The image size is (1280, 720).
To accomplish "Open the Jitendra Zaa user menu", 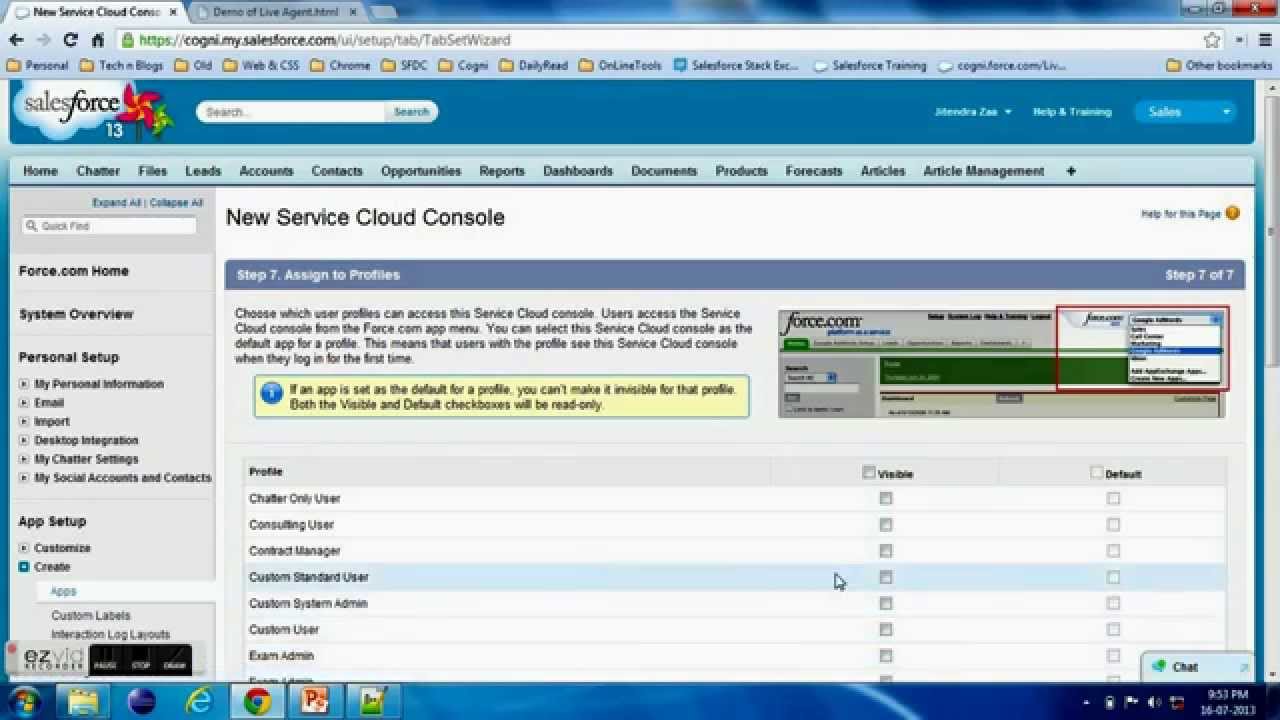I will pos(973,112).
